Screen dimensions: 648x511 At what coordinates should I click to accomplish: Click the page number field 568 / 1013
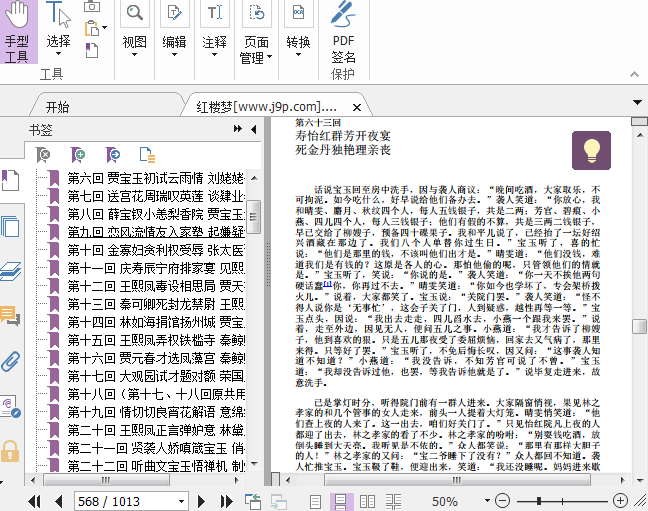click(126, 501)
